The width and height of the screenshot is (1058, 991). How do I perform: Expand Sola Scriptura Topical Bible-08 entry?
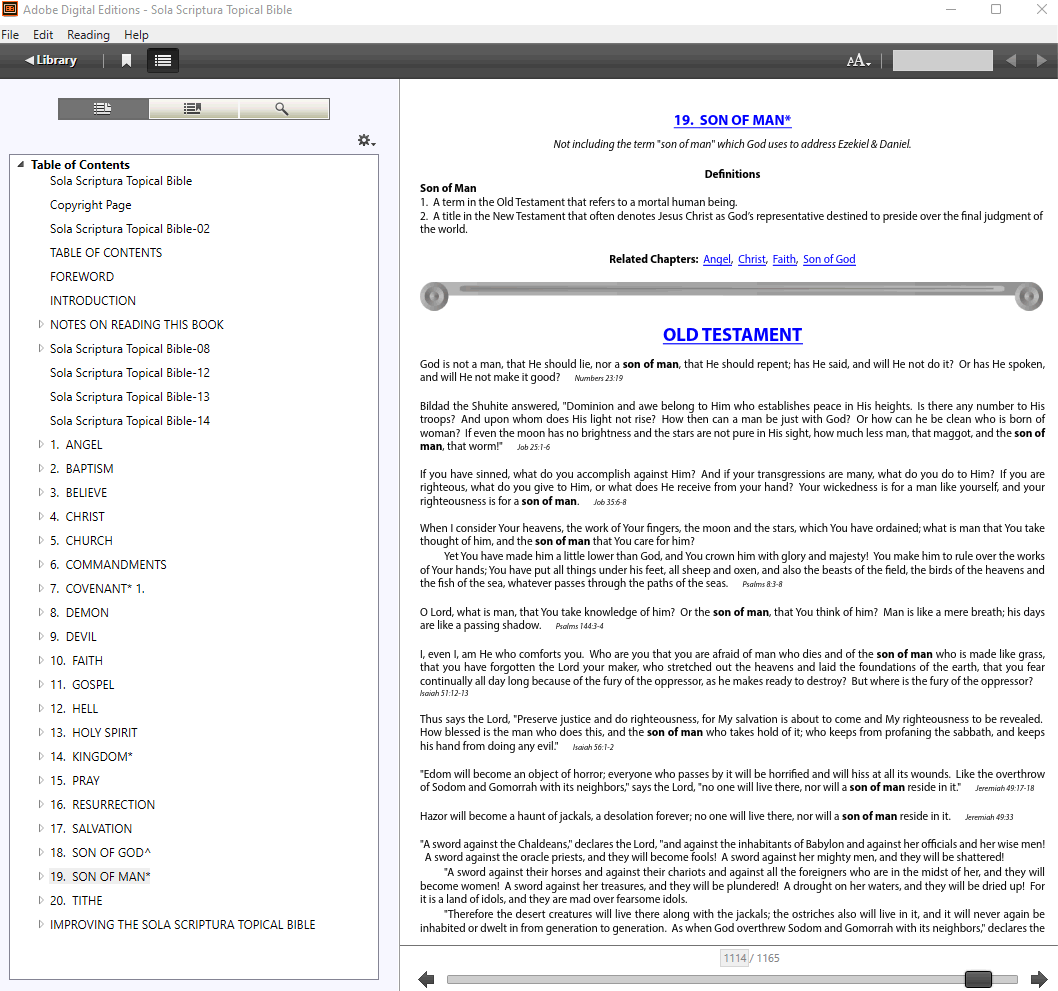click(40, 348)
